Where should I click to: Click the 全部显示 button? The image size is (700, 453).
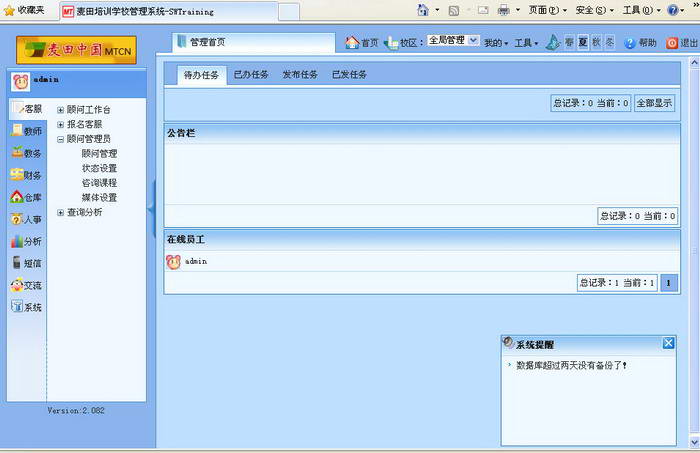(655, 103)
